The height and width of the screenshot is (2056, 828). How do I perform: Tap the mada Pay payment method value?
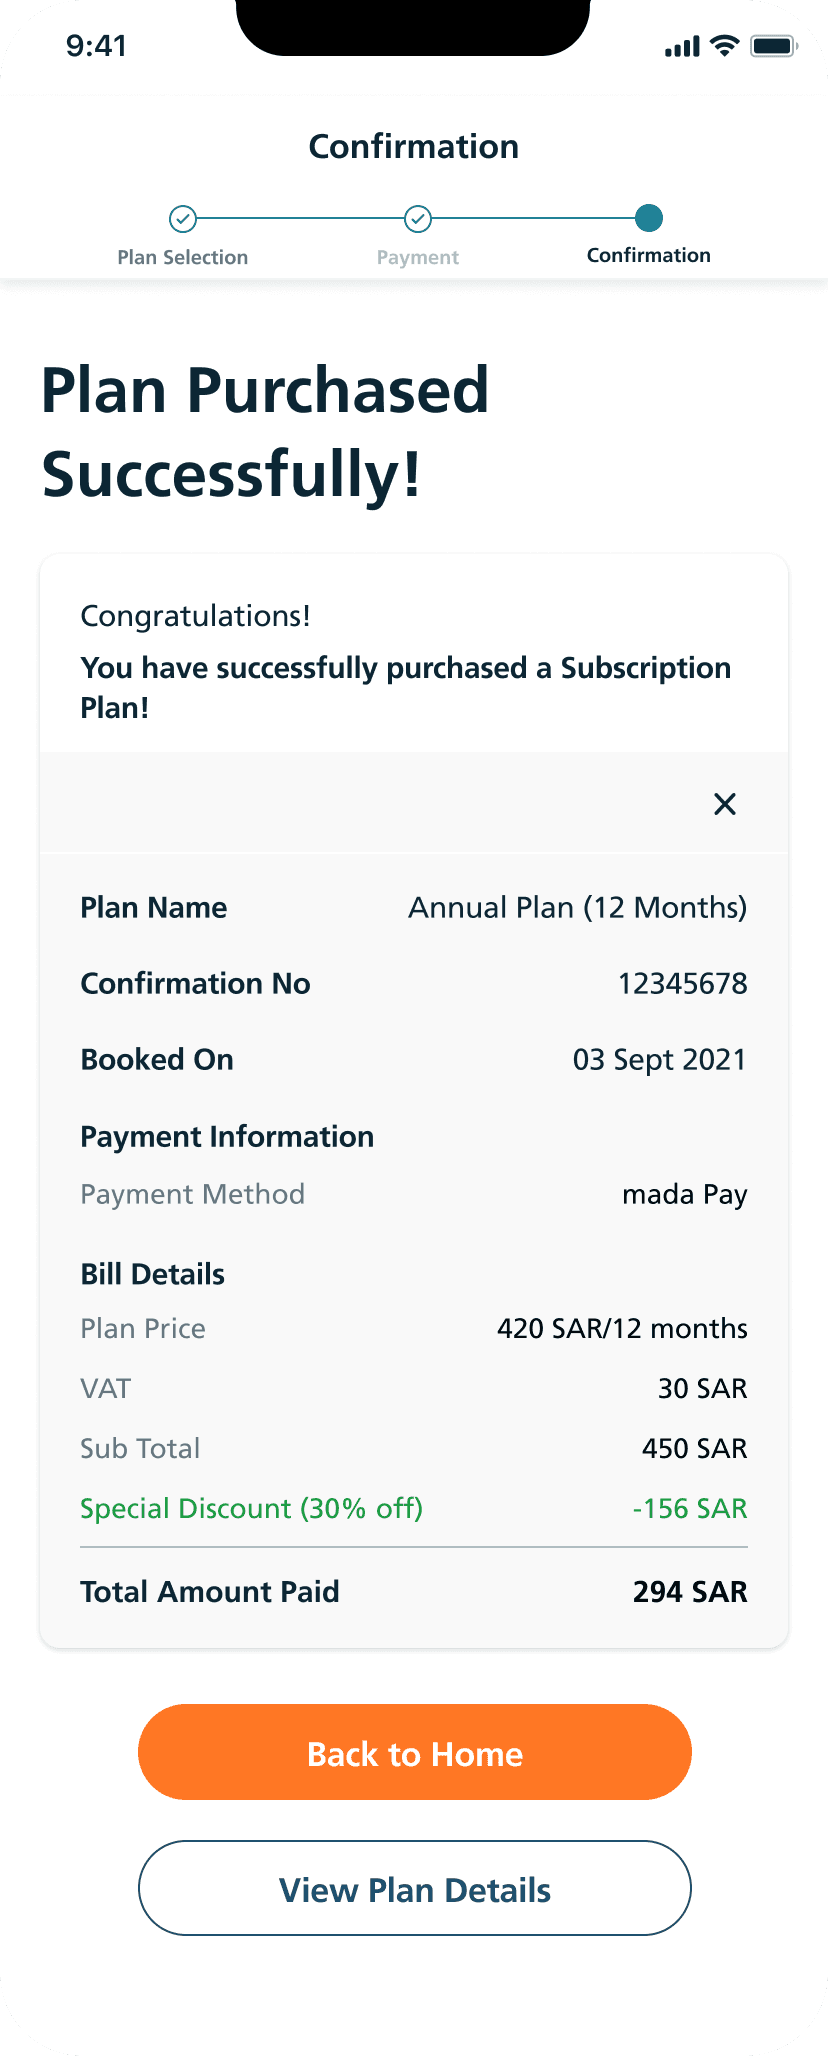coord(684,1195)
